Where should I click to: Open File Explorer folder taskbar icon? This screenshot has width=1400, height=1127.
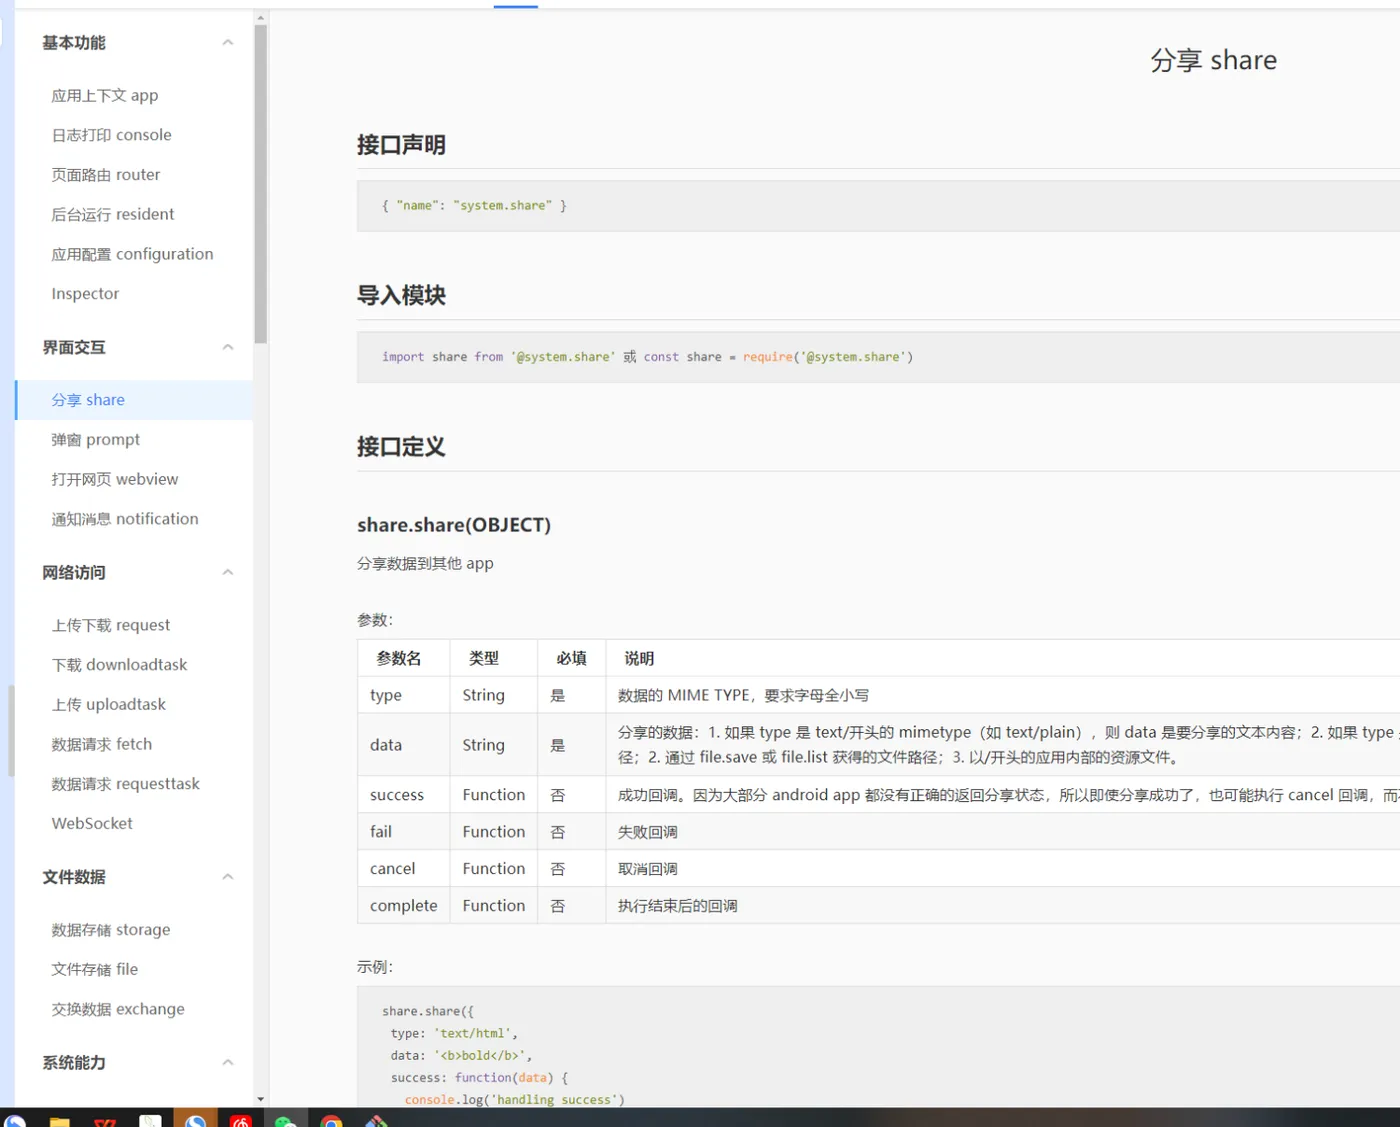[x=60, y=1121]
